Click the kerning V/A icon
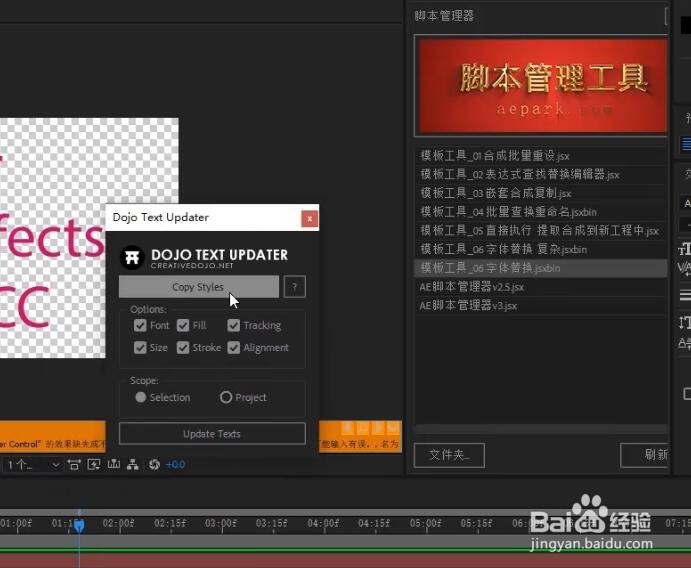 pyautogui.click(x=684, y=267)
